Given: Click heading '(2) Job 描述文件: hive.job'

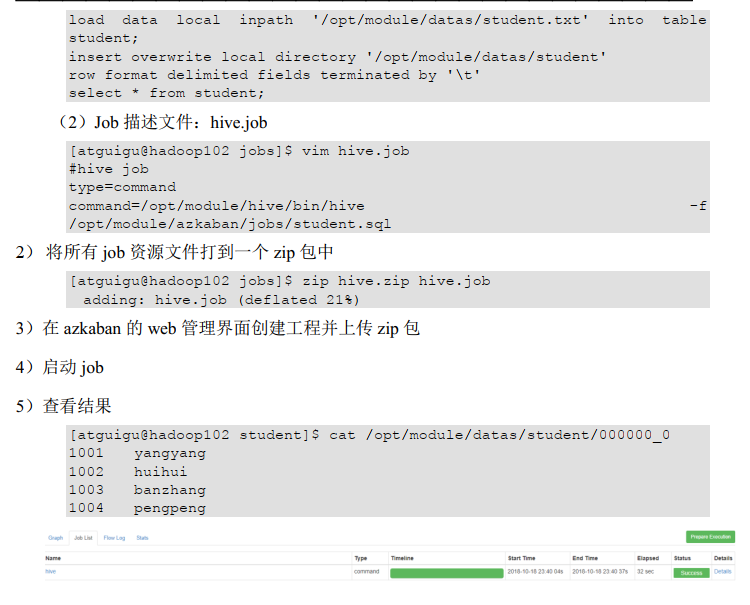Looking at the screenshot, I should click(162, 122).
